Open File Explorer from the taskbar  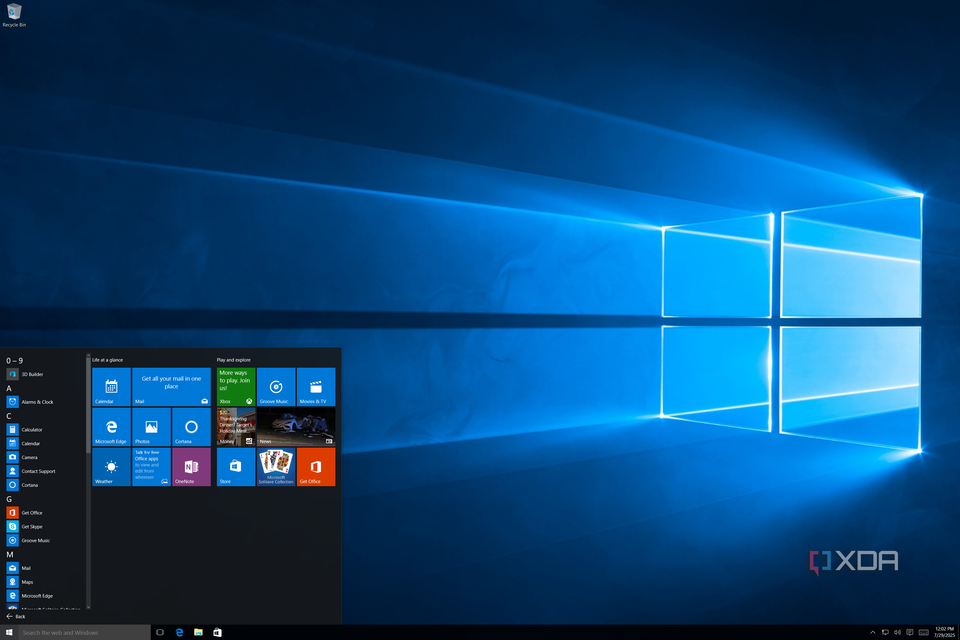(198, 631)
